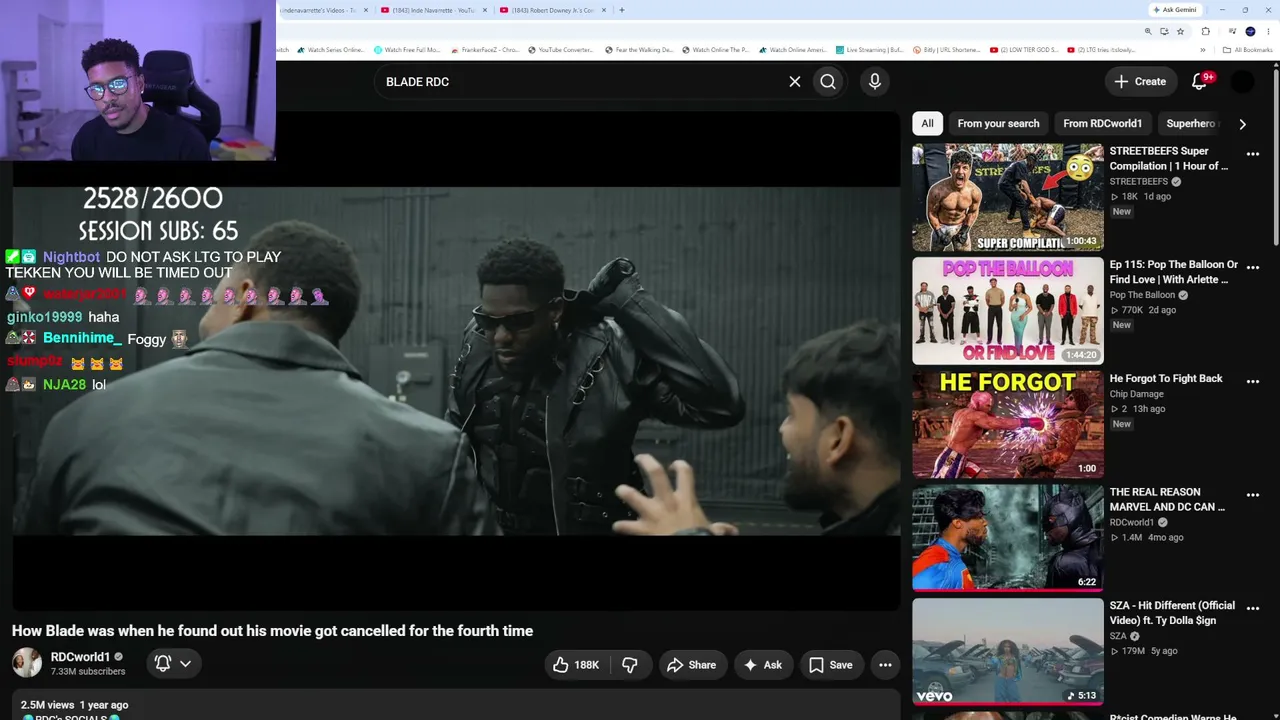Start voice search with the microphone
This screenshot has width=1280, height=720.
(x=875, y=82)
